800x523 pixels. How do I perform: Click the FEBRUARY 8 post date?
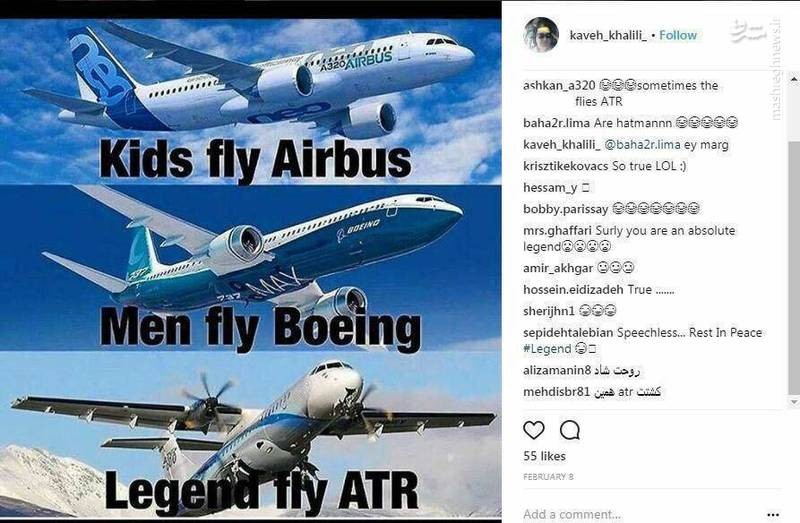click(548, 477)
